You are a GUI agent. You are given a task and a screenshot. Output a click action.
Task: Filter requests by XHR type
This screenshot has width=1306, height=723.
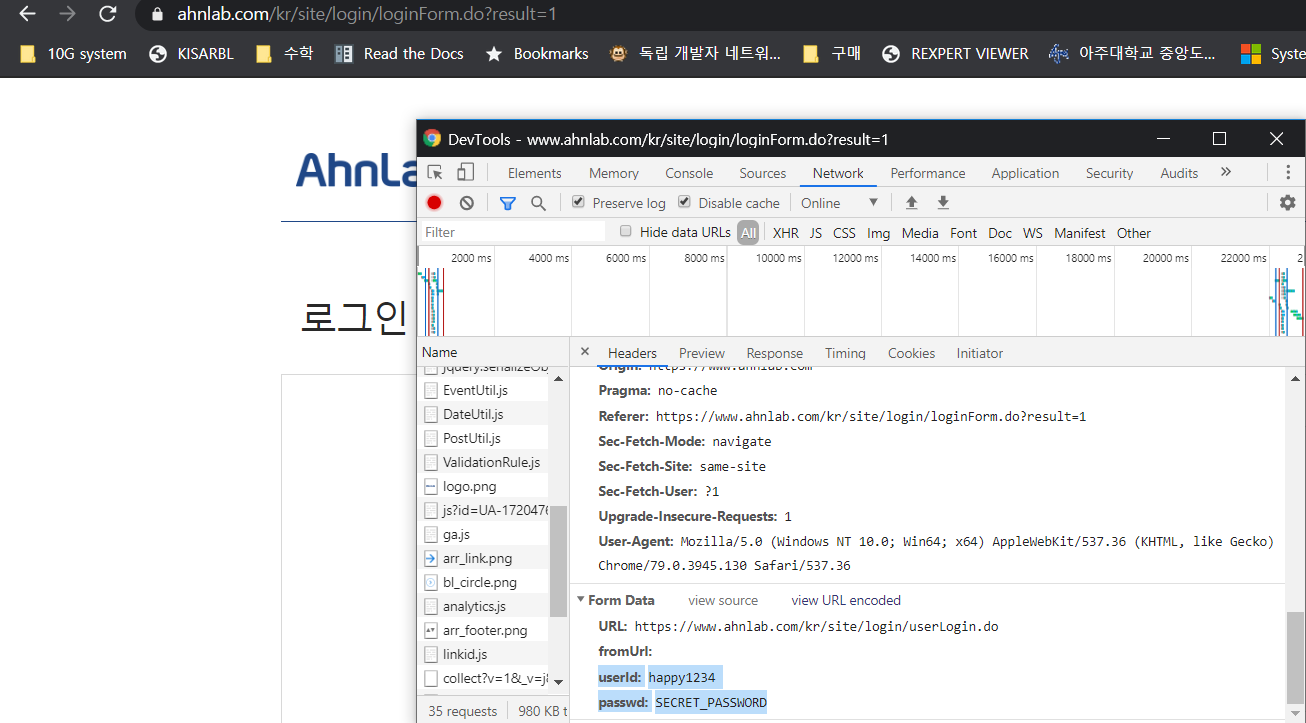[x=786, y=233]
